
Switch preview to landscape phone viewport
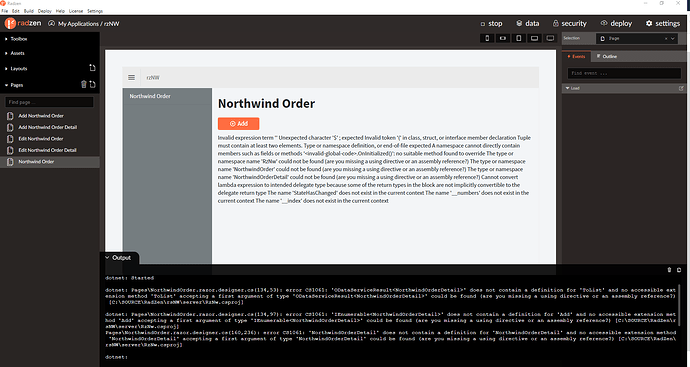503,38
